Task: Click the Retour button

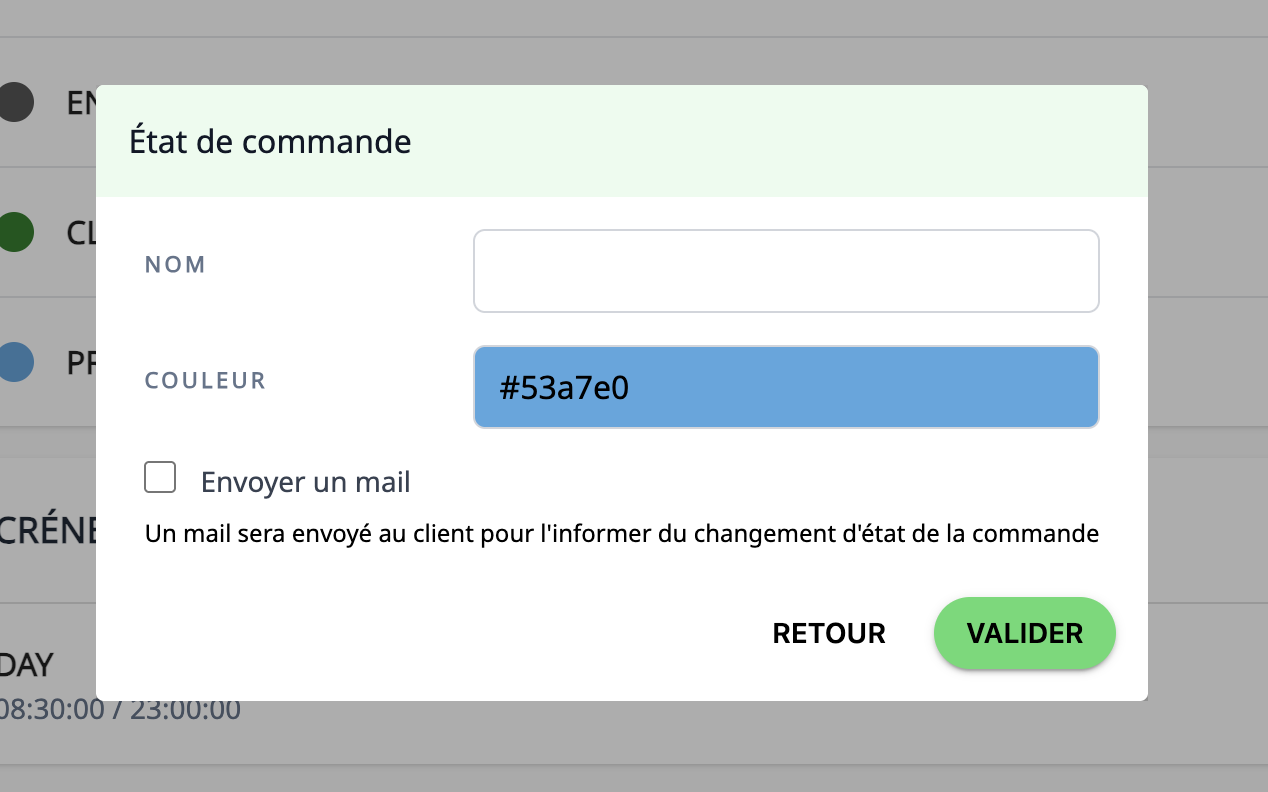Action: pos(829,633)
